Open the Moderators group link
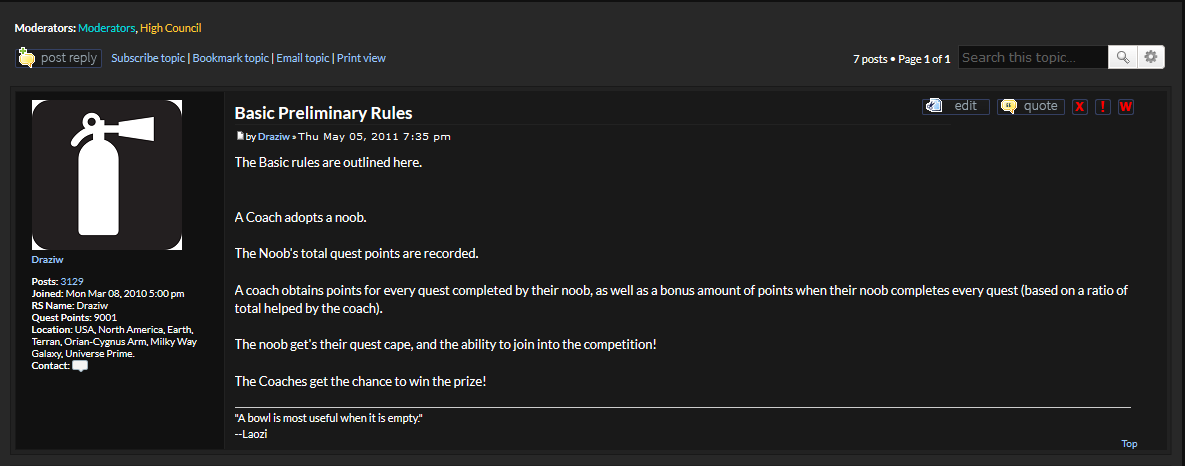Viewport: 1185px width, 466px height. click(x=107, y=28)
